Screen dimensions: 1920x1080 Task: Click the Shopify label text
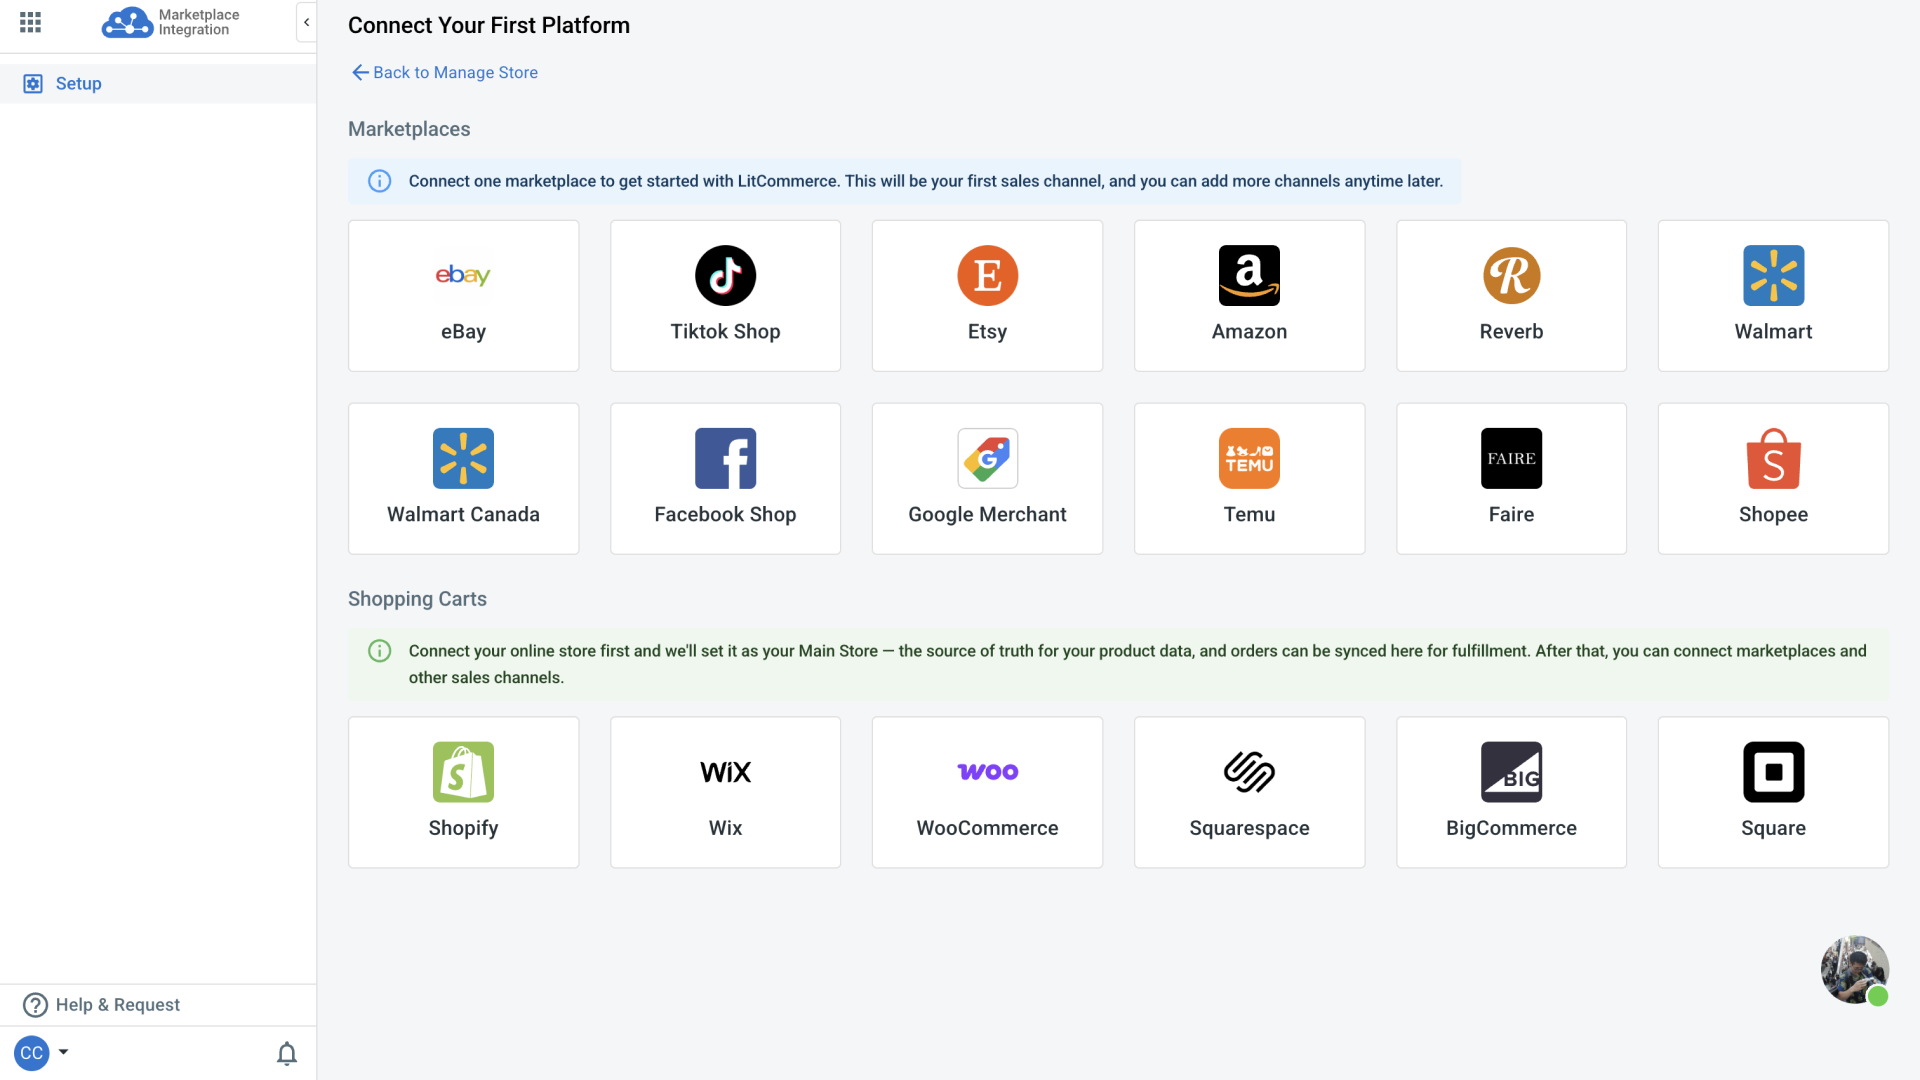click(463, 828)
